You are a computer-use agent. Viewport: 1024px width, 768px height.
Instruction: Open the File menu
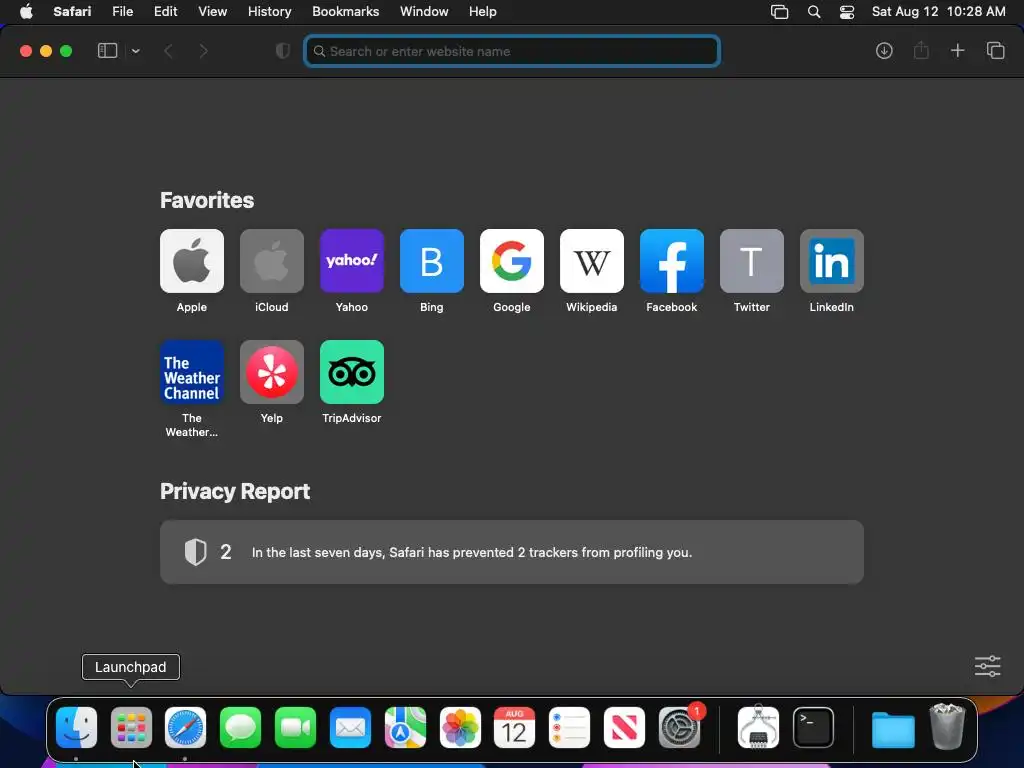(122, 12)
